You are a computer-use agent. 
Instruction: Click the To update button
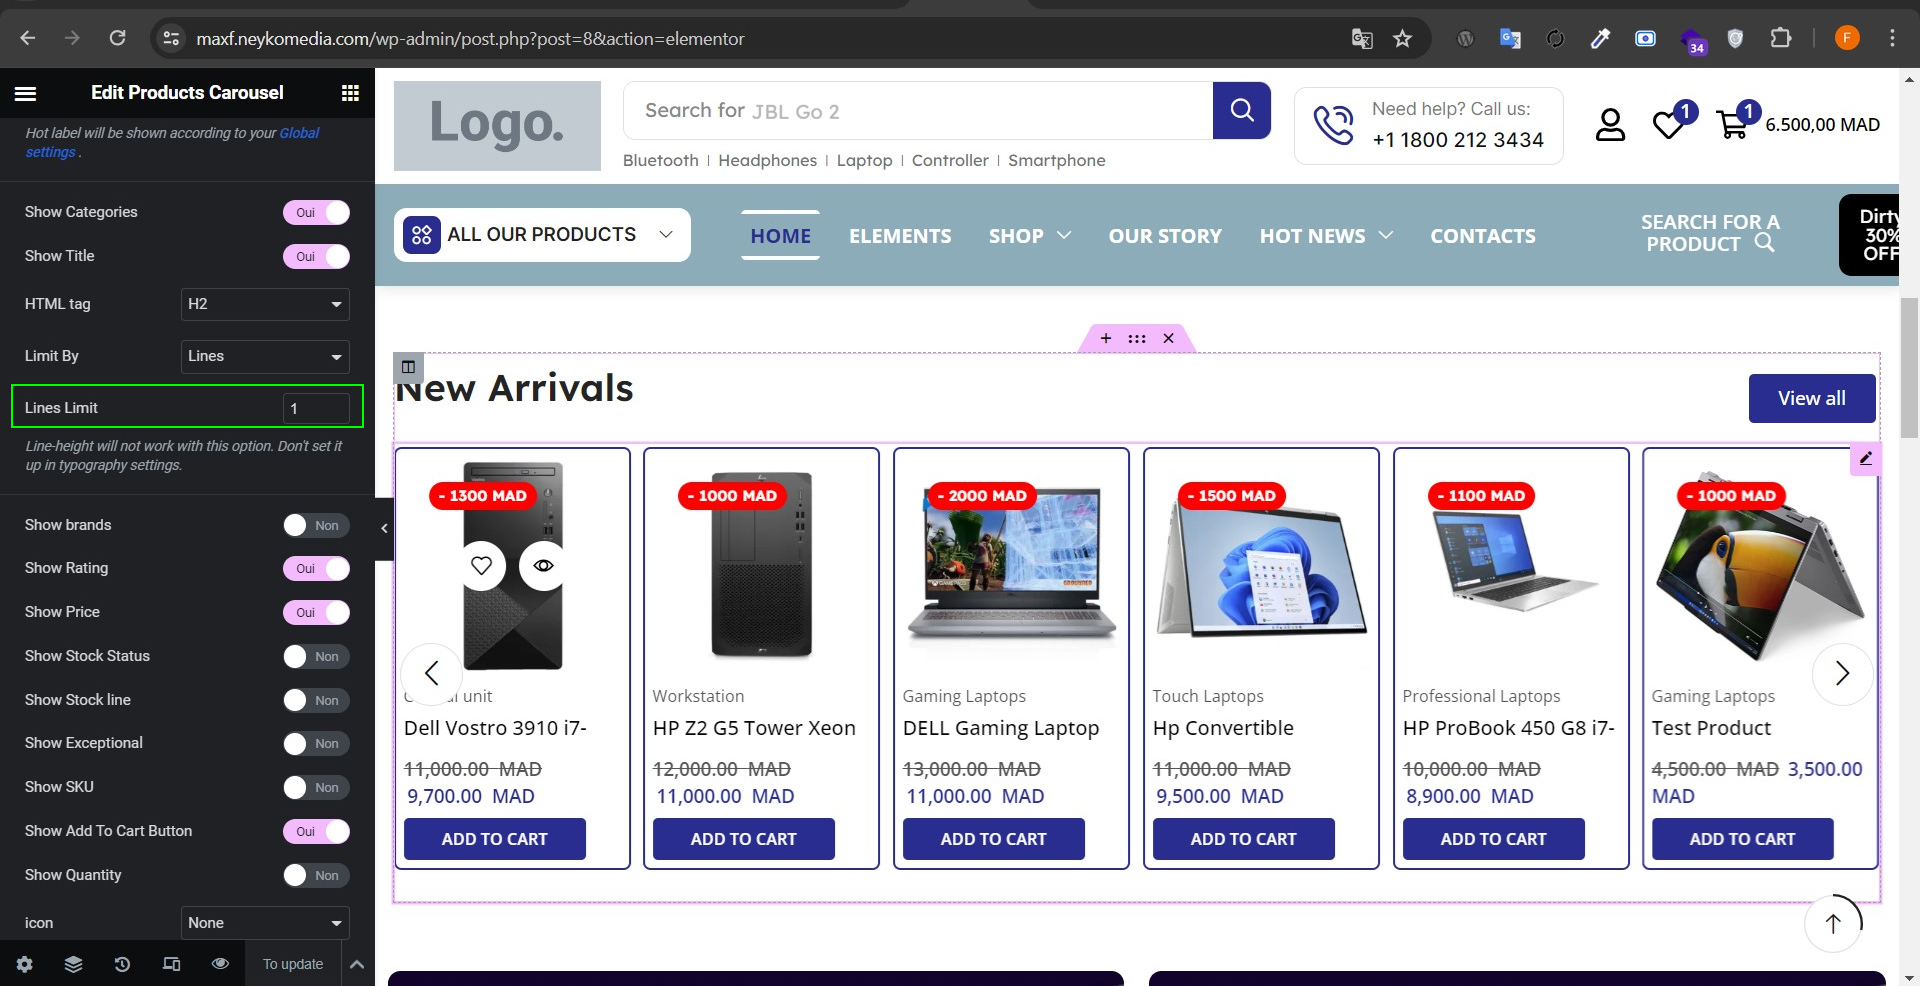pyautogui.click(x=293, y=964)
